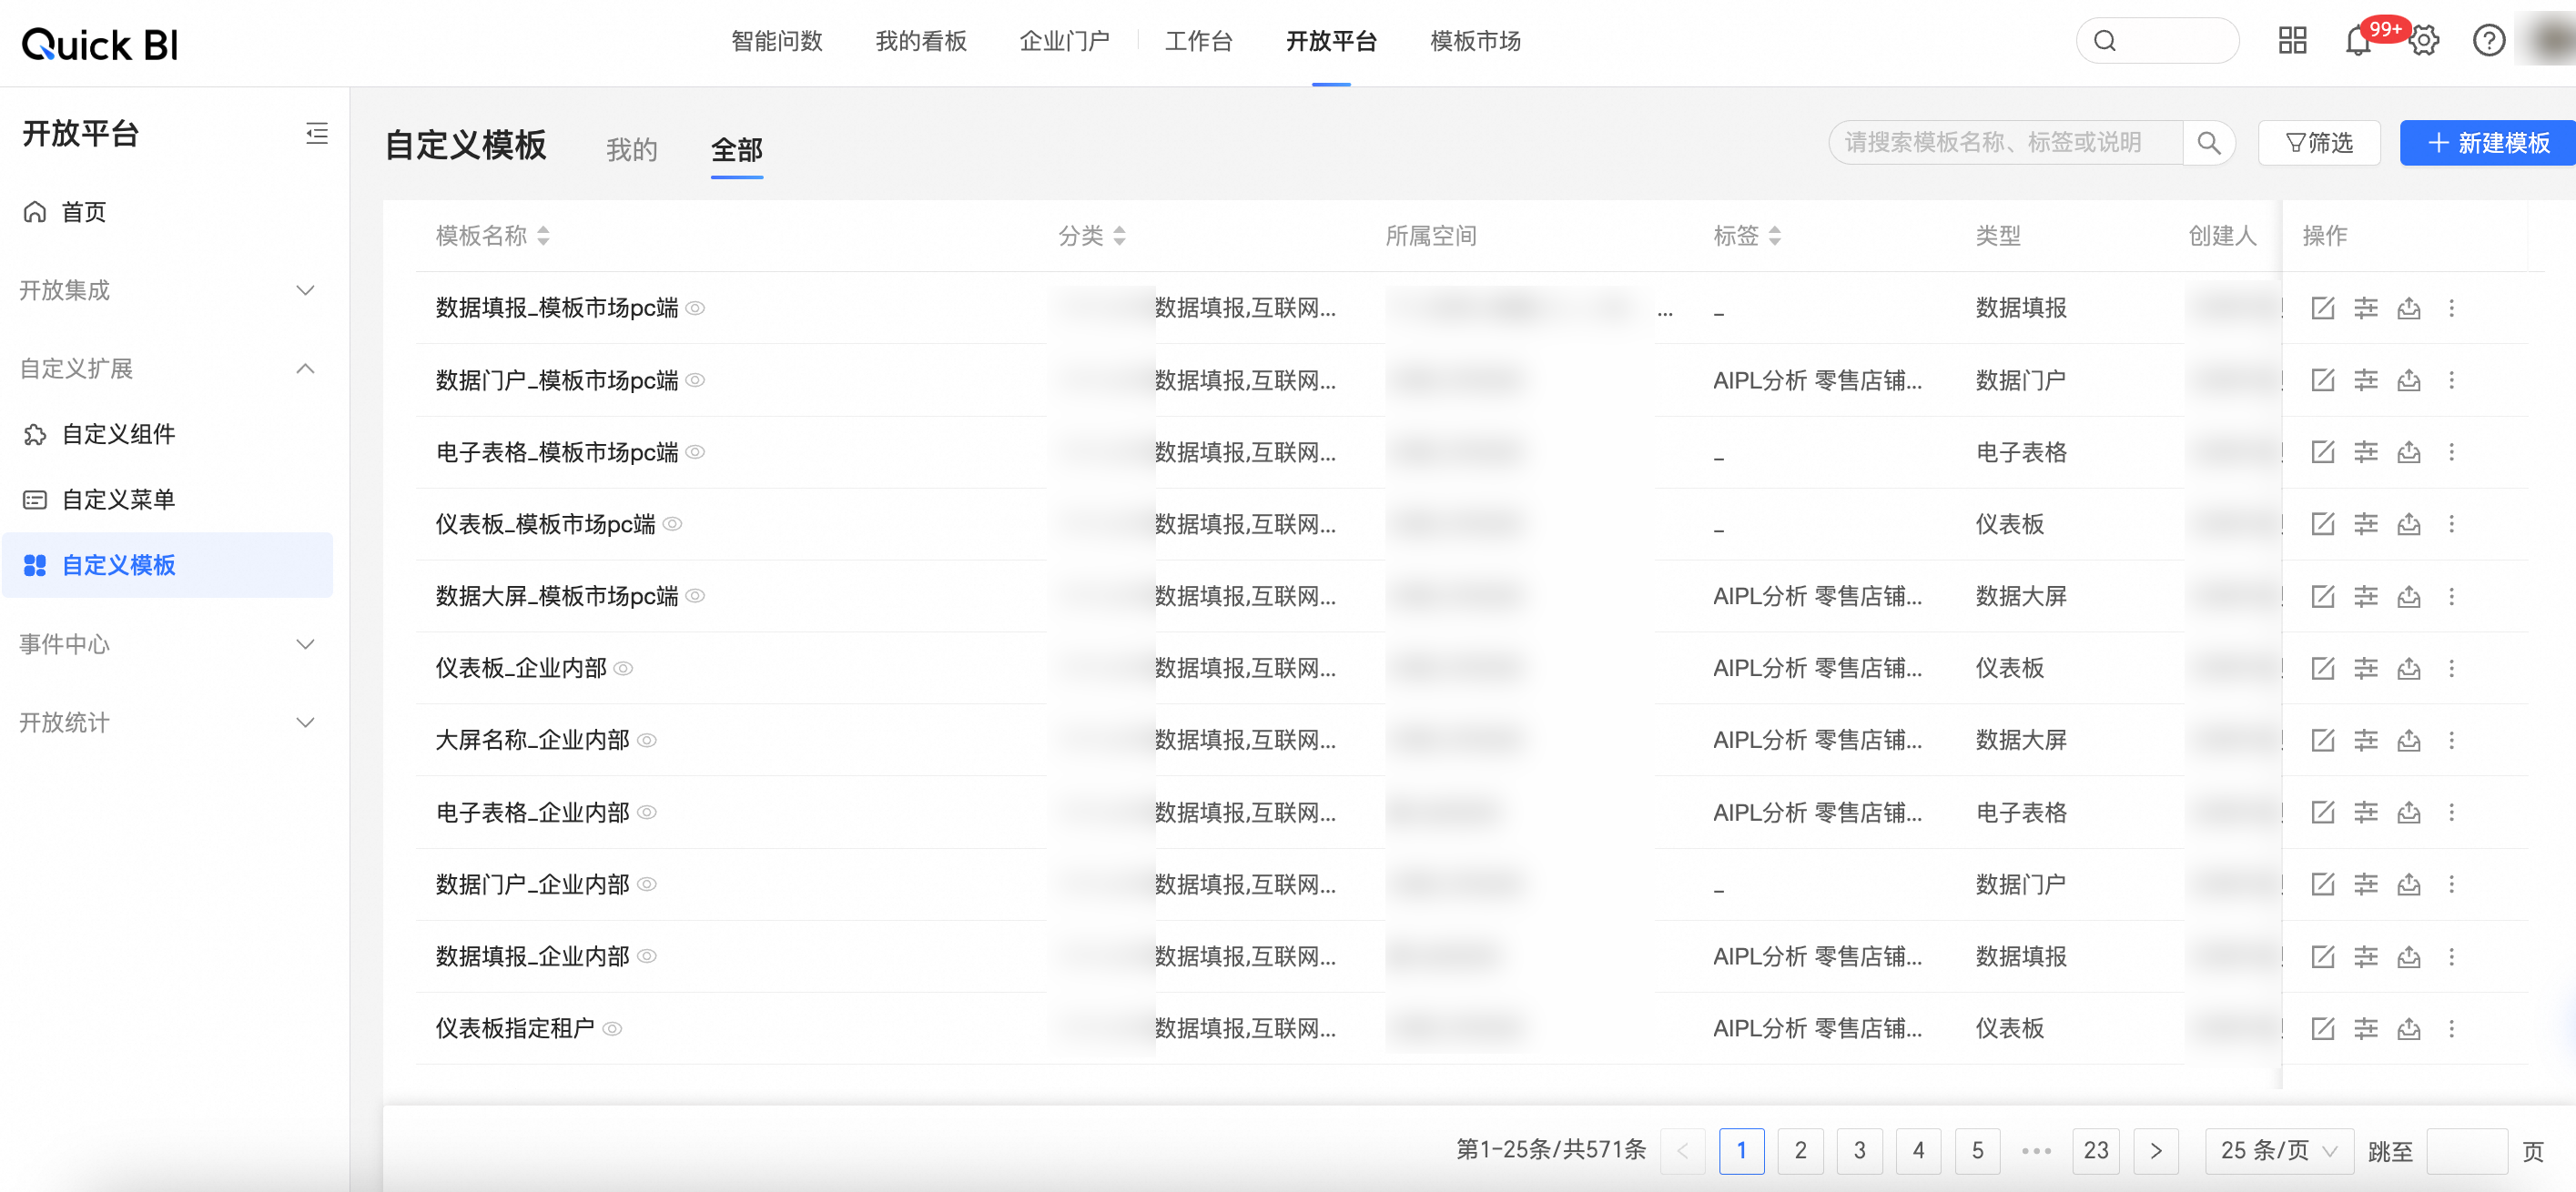Click the 筛选 filter button
The image size is (2576, 1192).
tap(2319, 143)
